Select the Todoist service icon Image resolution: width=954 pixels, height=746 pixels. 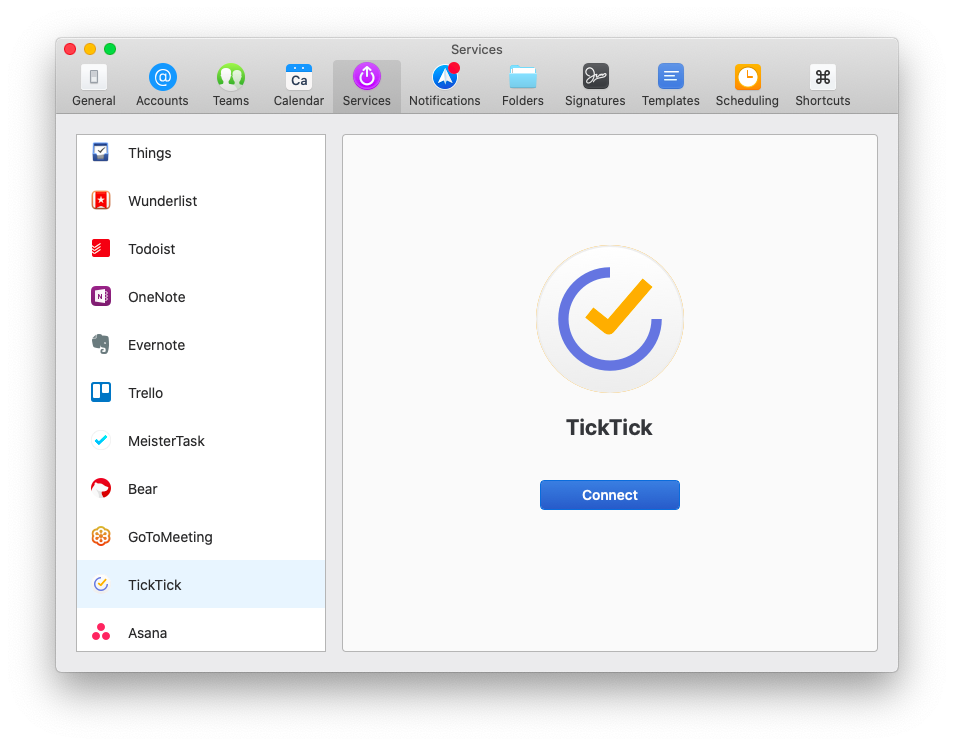(100, 248)
